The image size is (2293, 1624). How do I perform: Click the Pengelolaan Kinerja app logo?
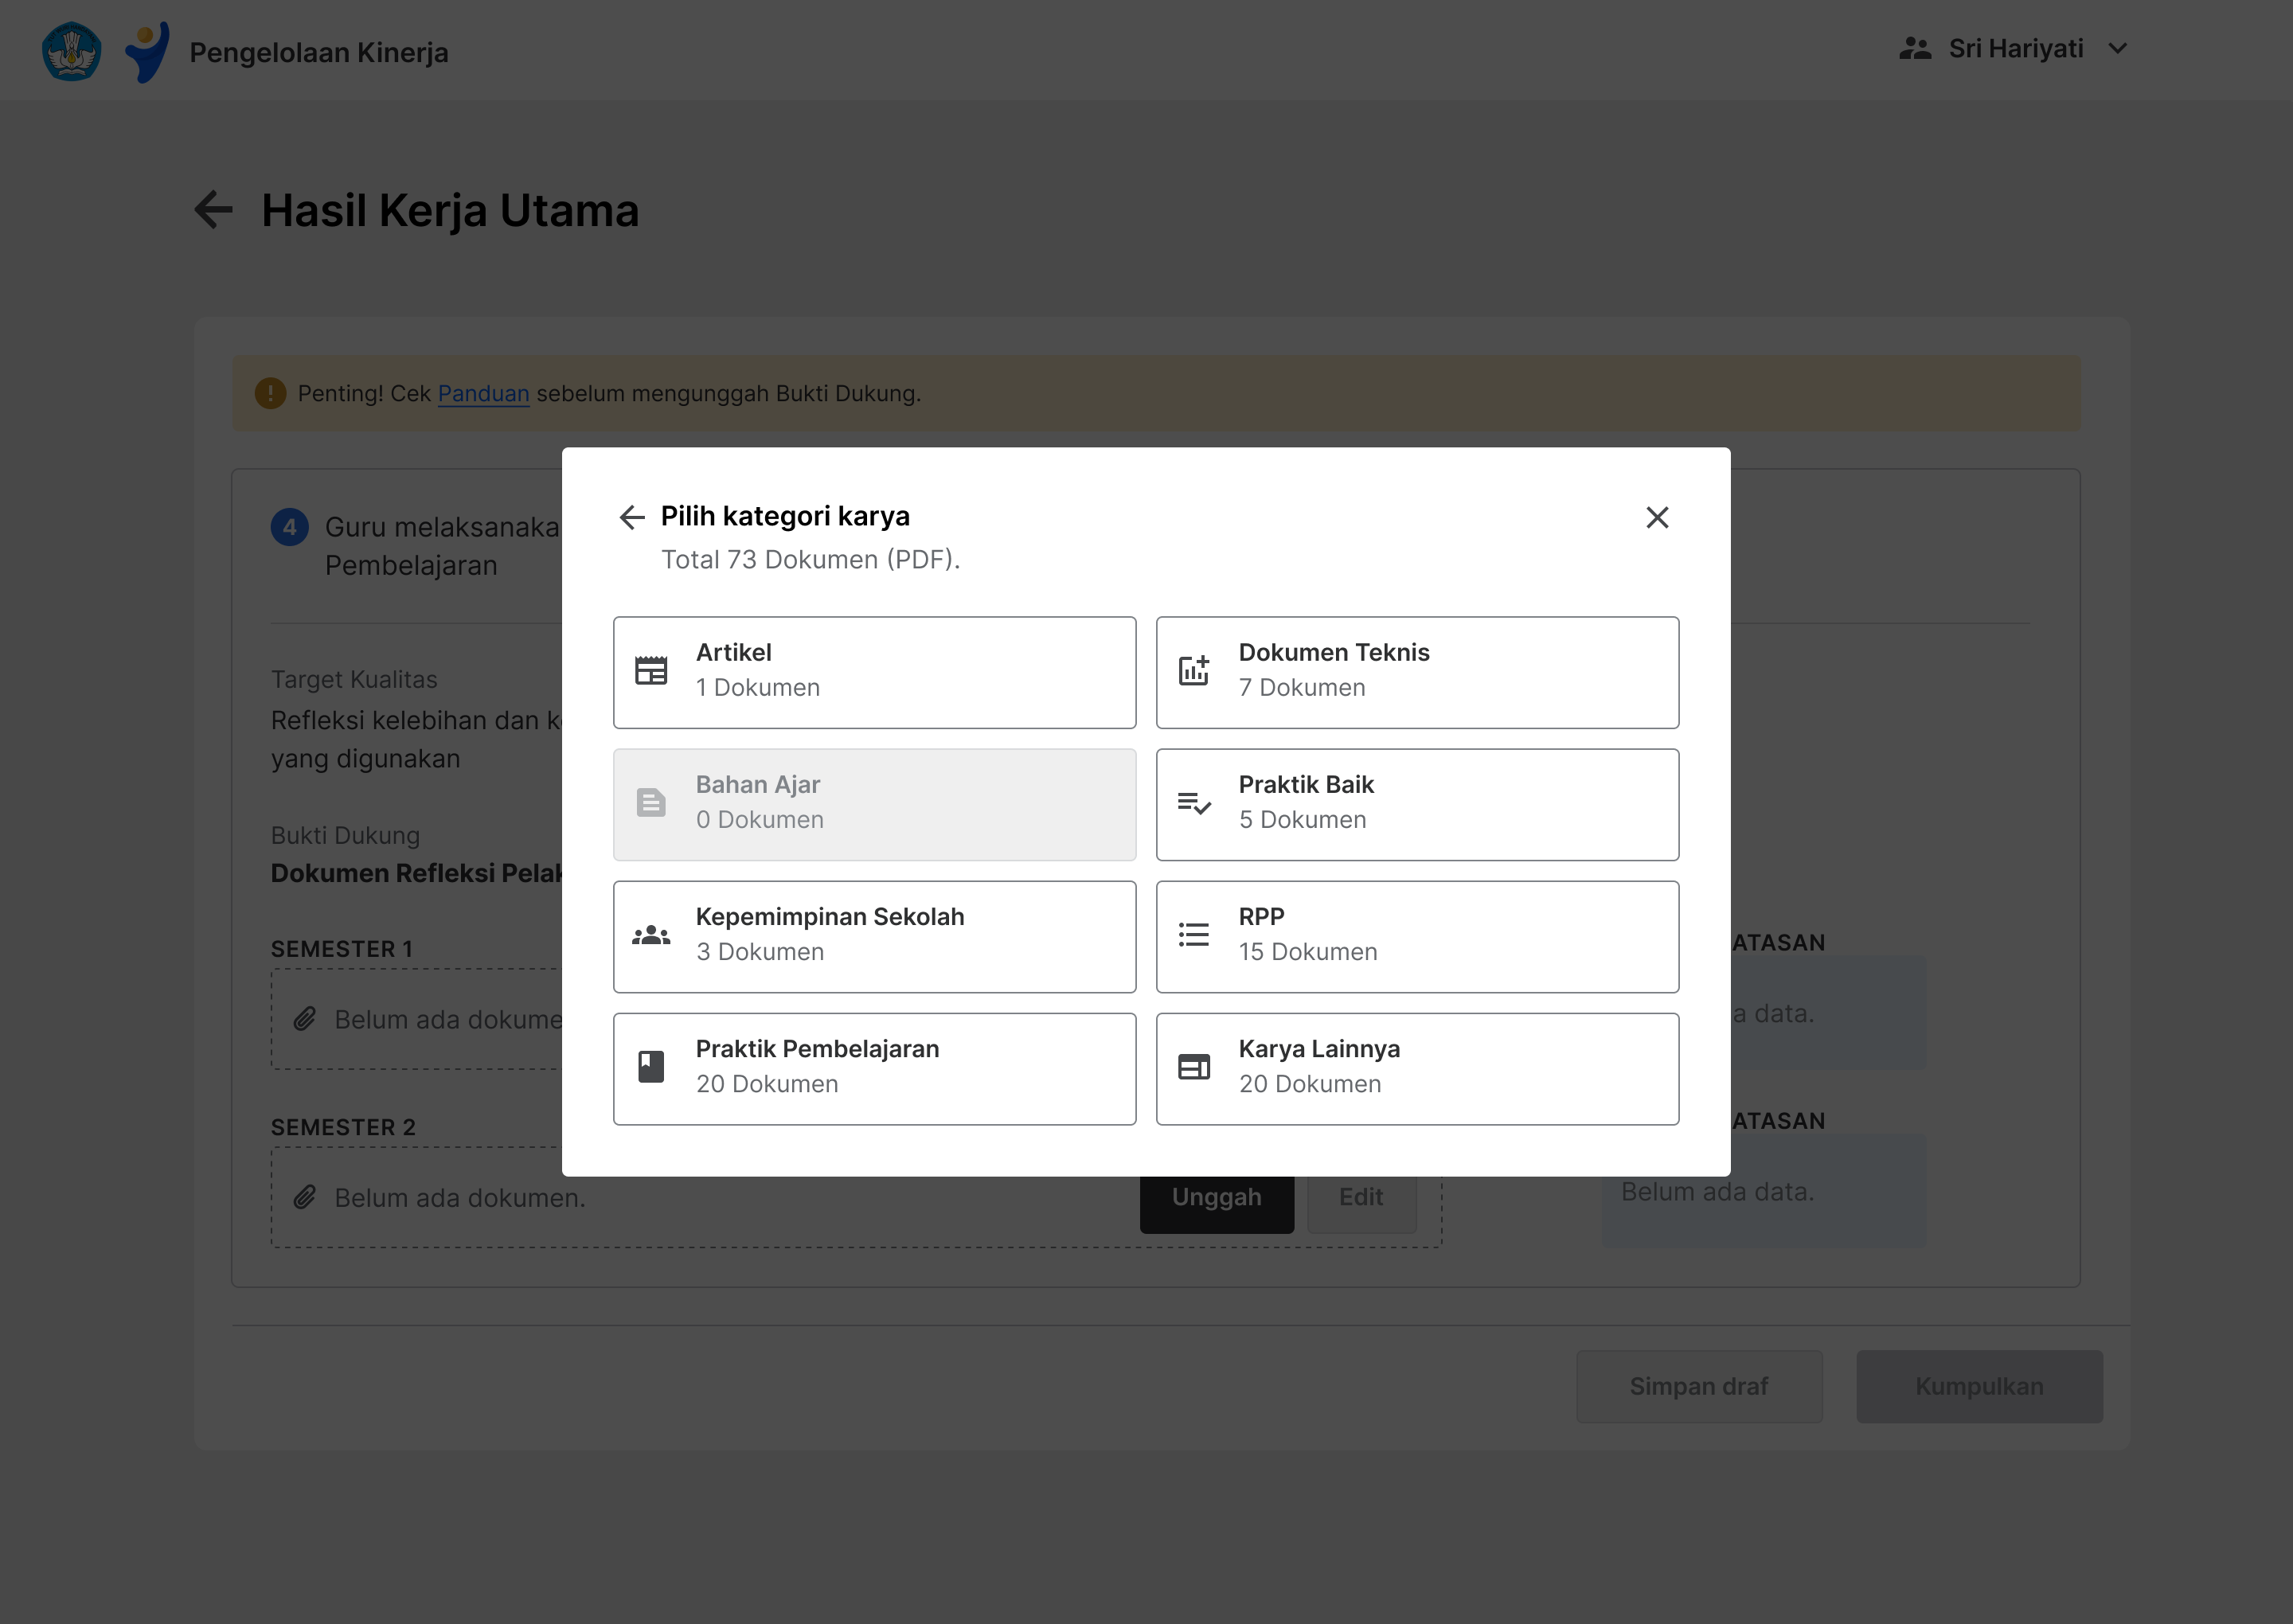point(147,51)
